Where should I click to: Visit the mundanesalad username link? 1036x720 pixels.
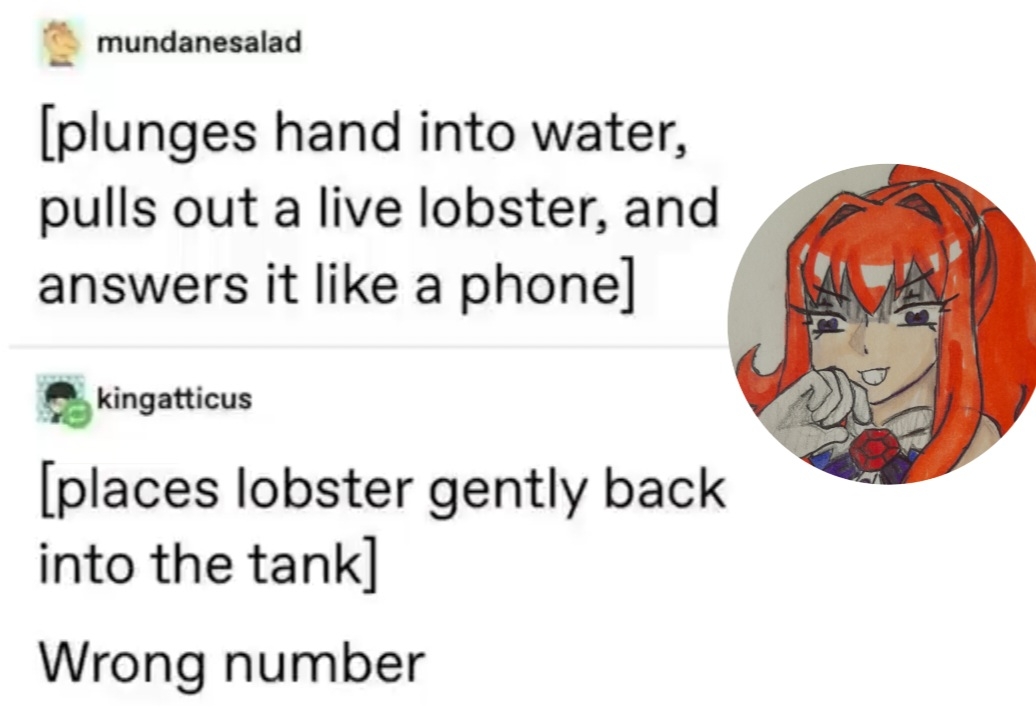[199, 42]
